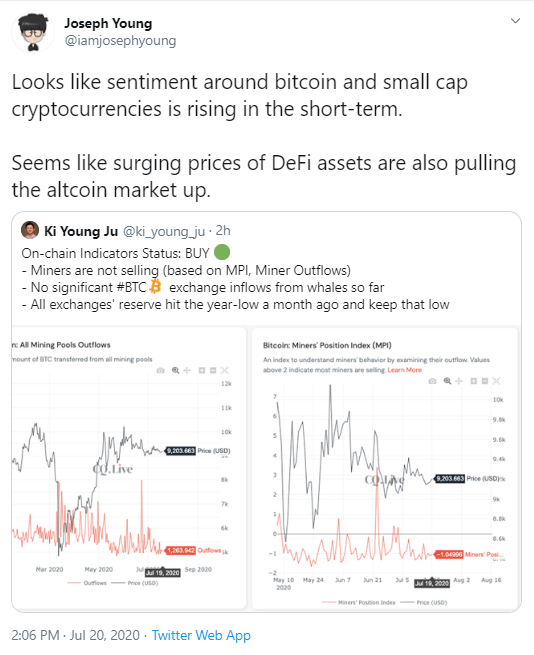Choose the pan crosshair on outflows chart

pos(187,370)
